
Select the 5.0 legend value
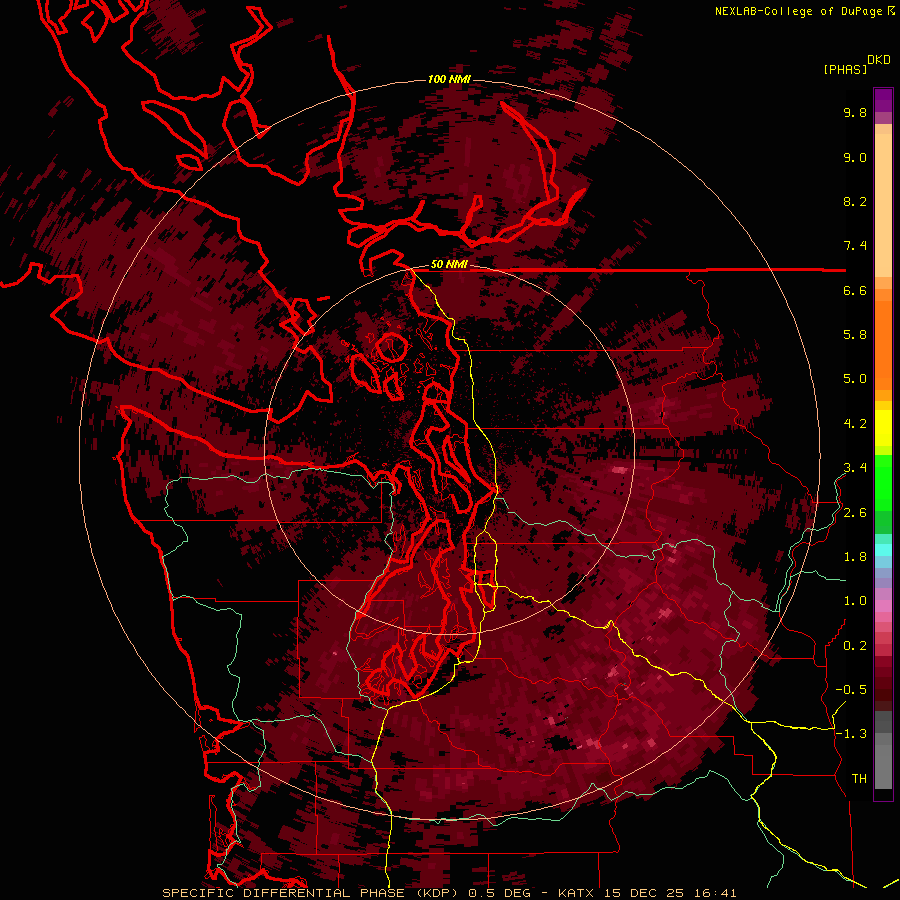[855, 379]
